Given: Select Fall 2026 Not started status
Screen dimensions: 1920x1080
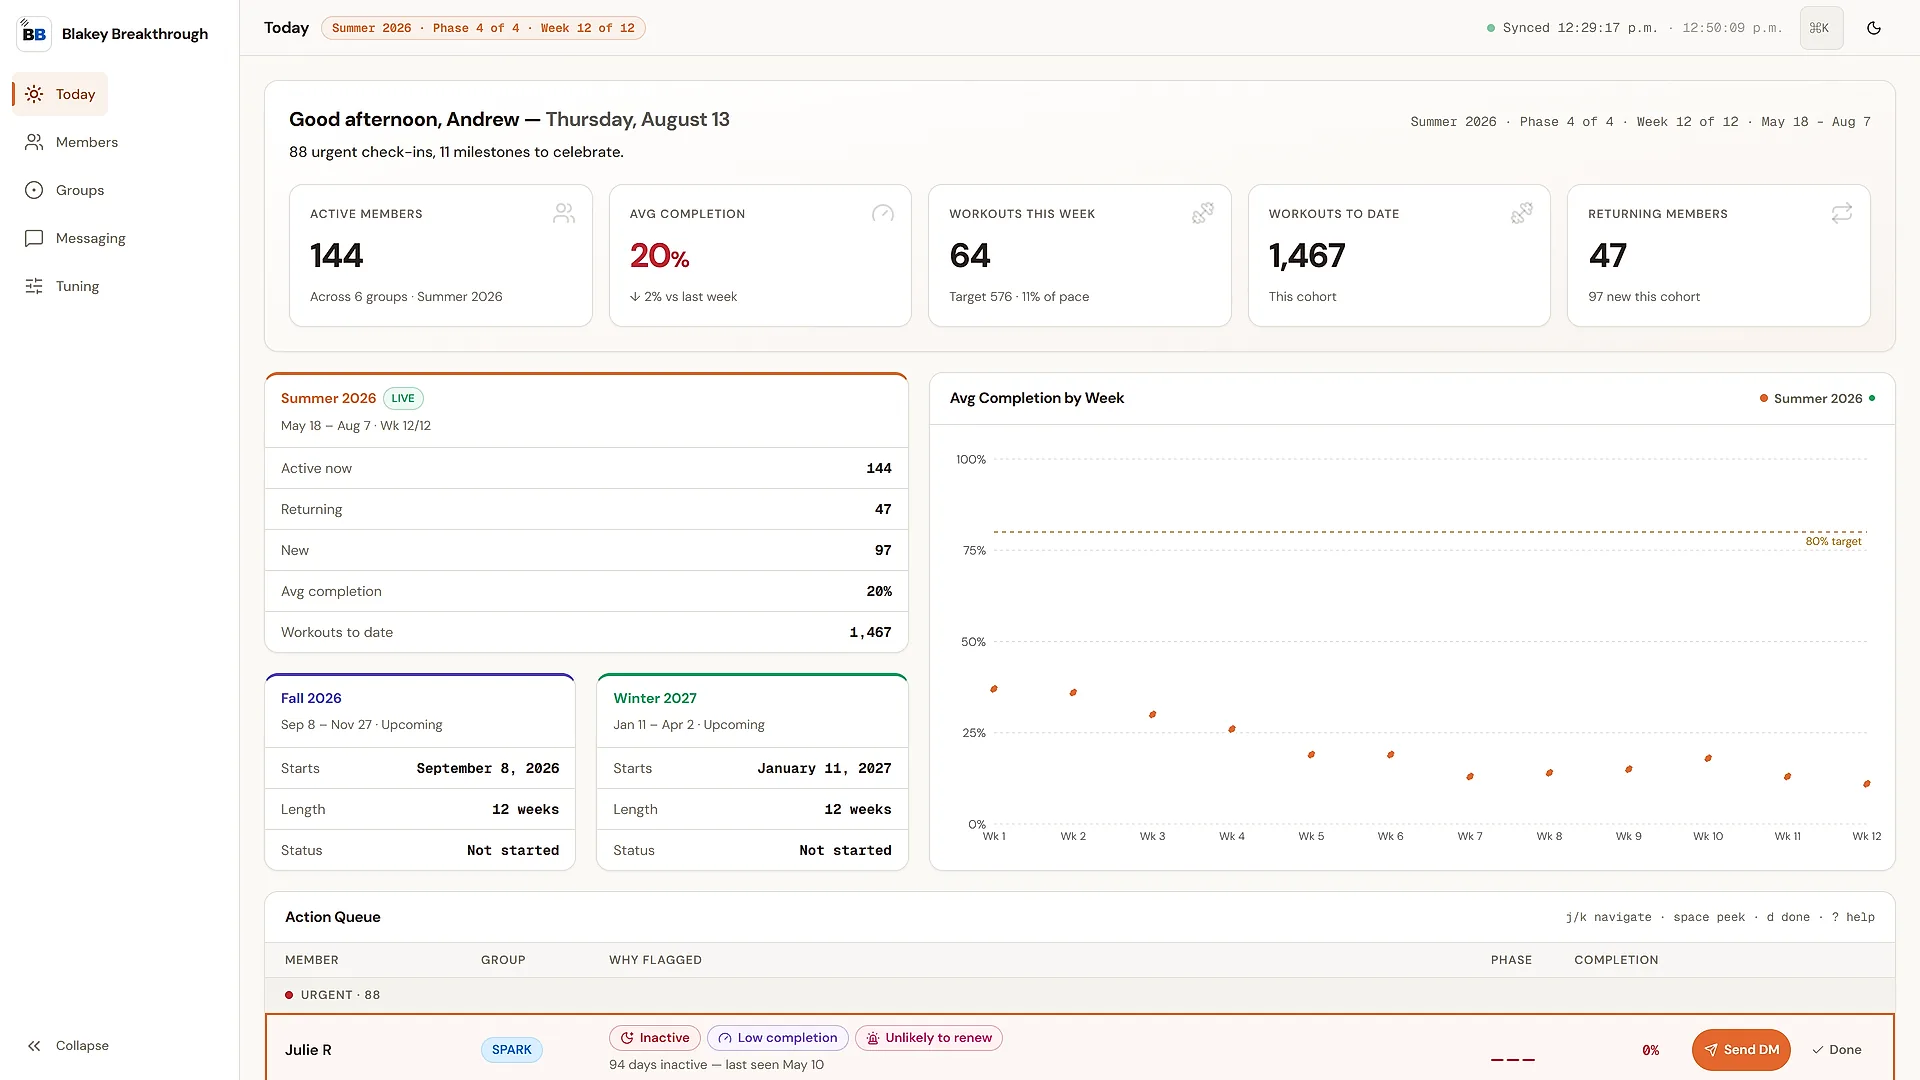Looking at the screenshot, I should pos(513,850).
